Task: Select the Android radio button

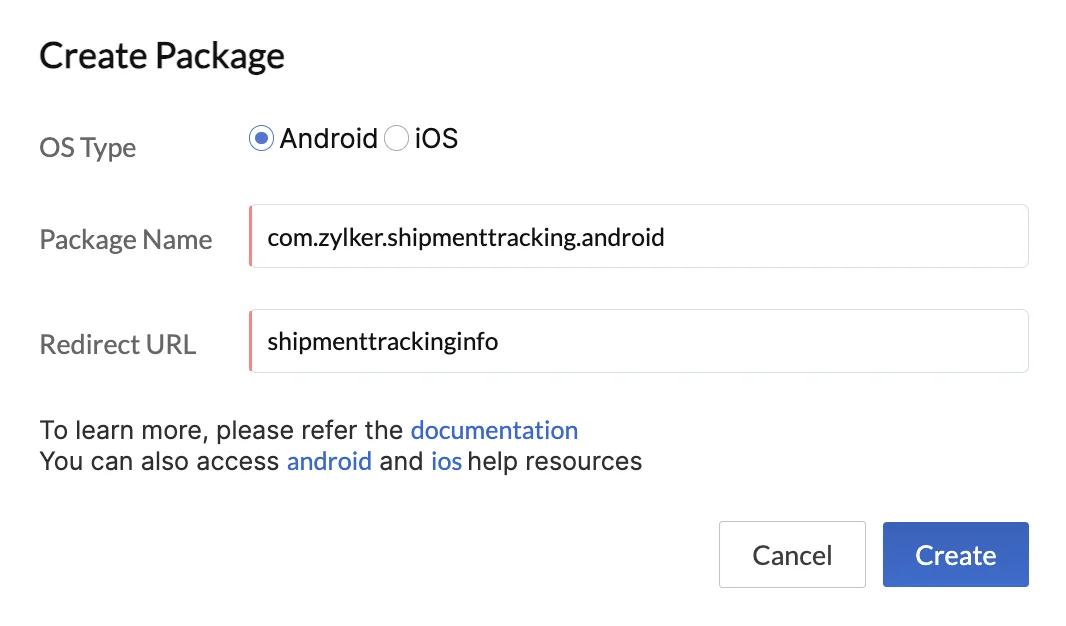Action: point(261,138)
